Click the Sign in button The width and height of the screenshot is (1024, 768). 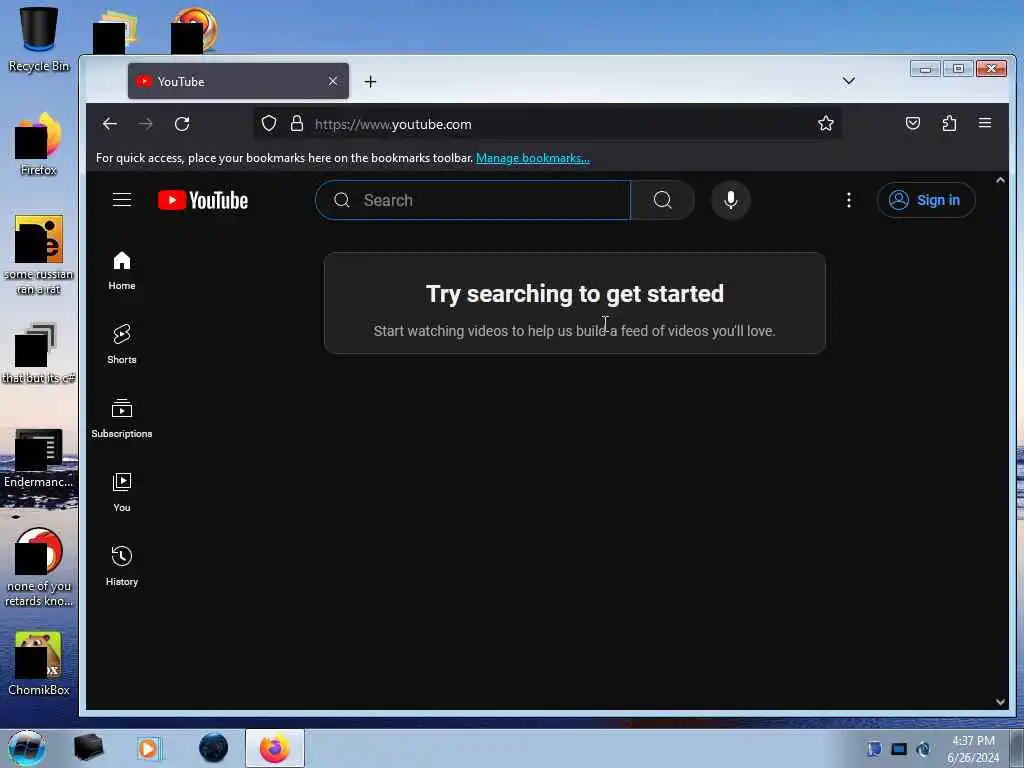926,200
